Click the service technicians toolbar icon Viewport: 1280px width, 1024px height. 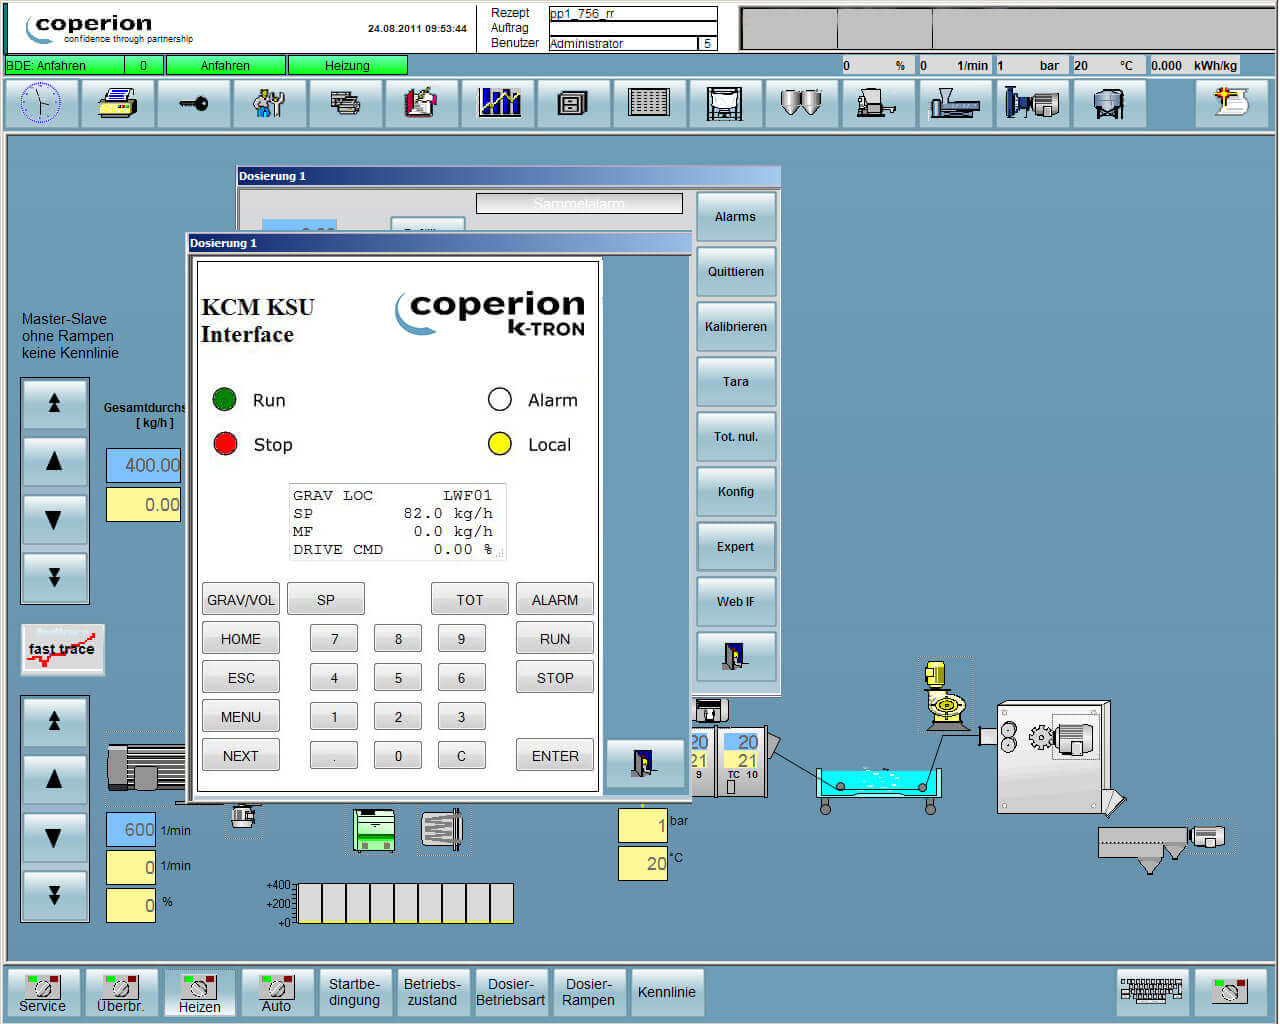pos(269,103)
